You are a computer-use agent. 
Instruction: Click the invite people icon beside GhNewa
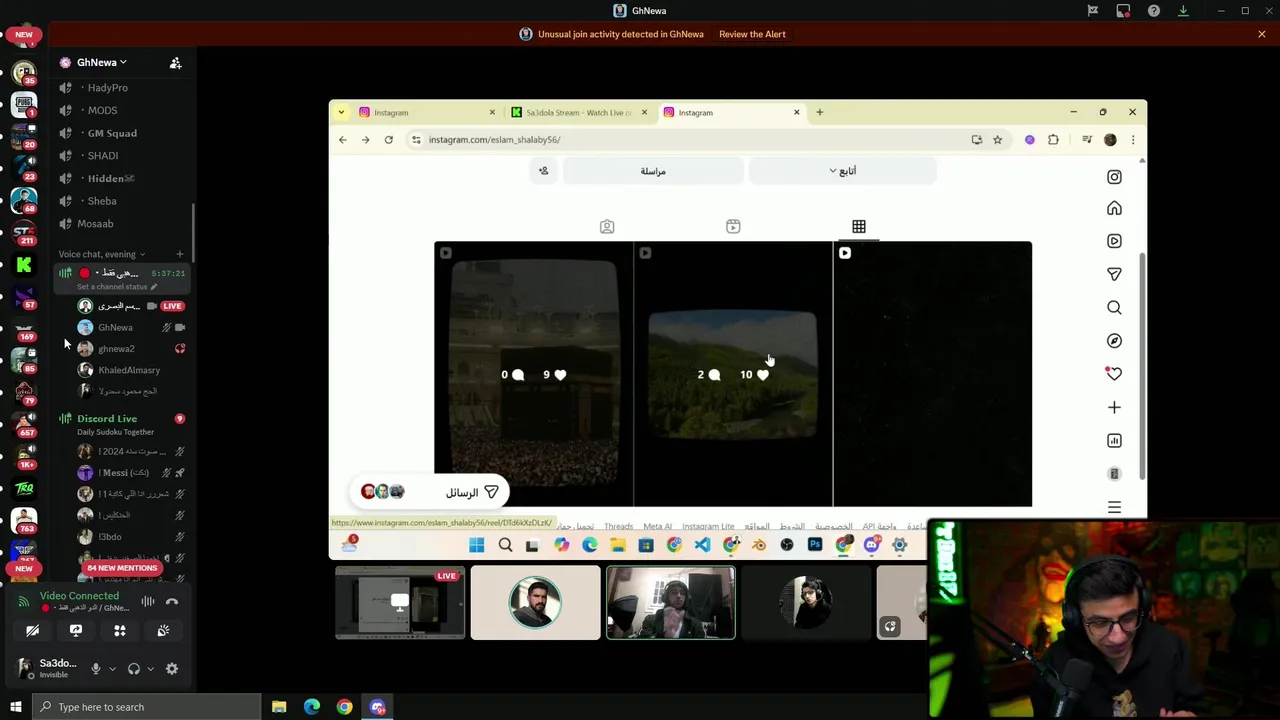pyautogui.click(x=176, y=62)
